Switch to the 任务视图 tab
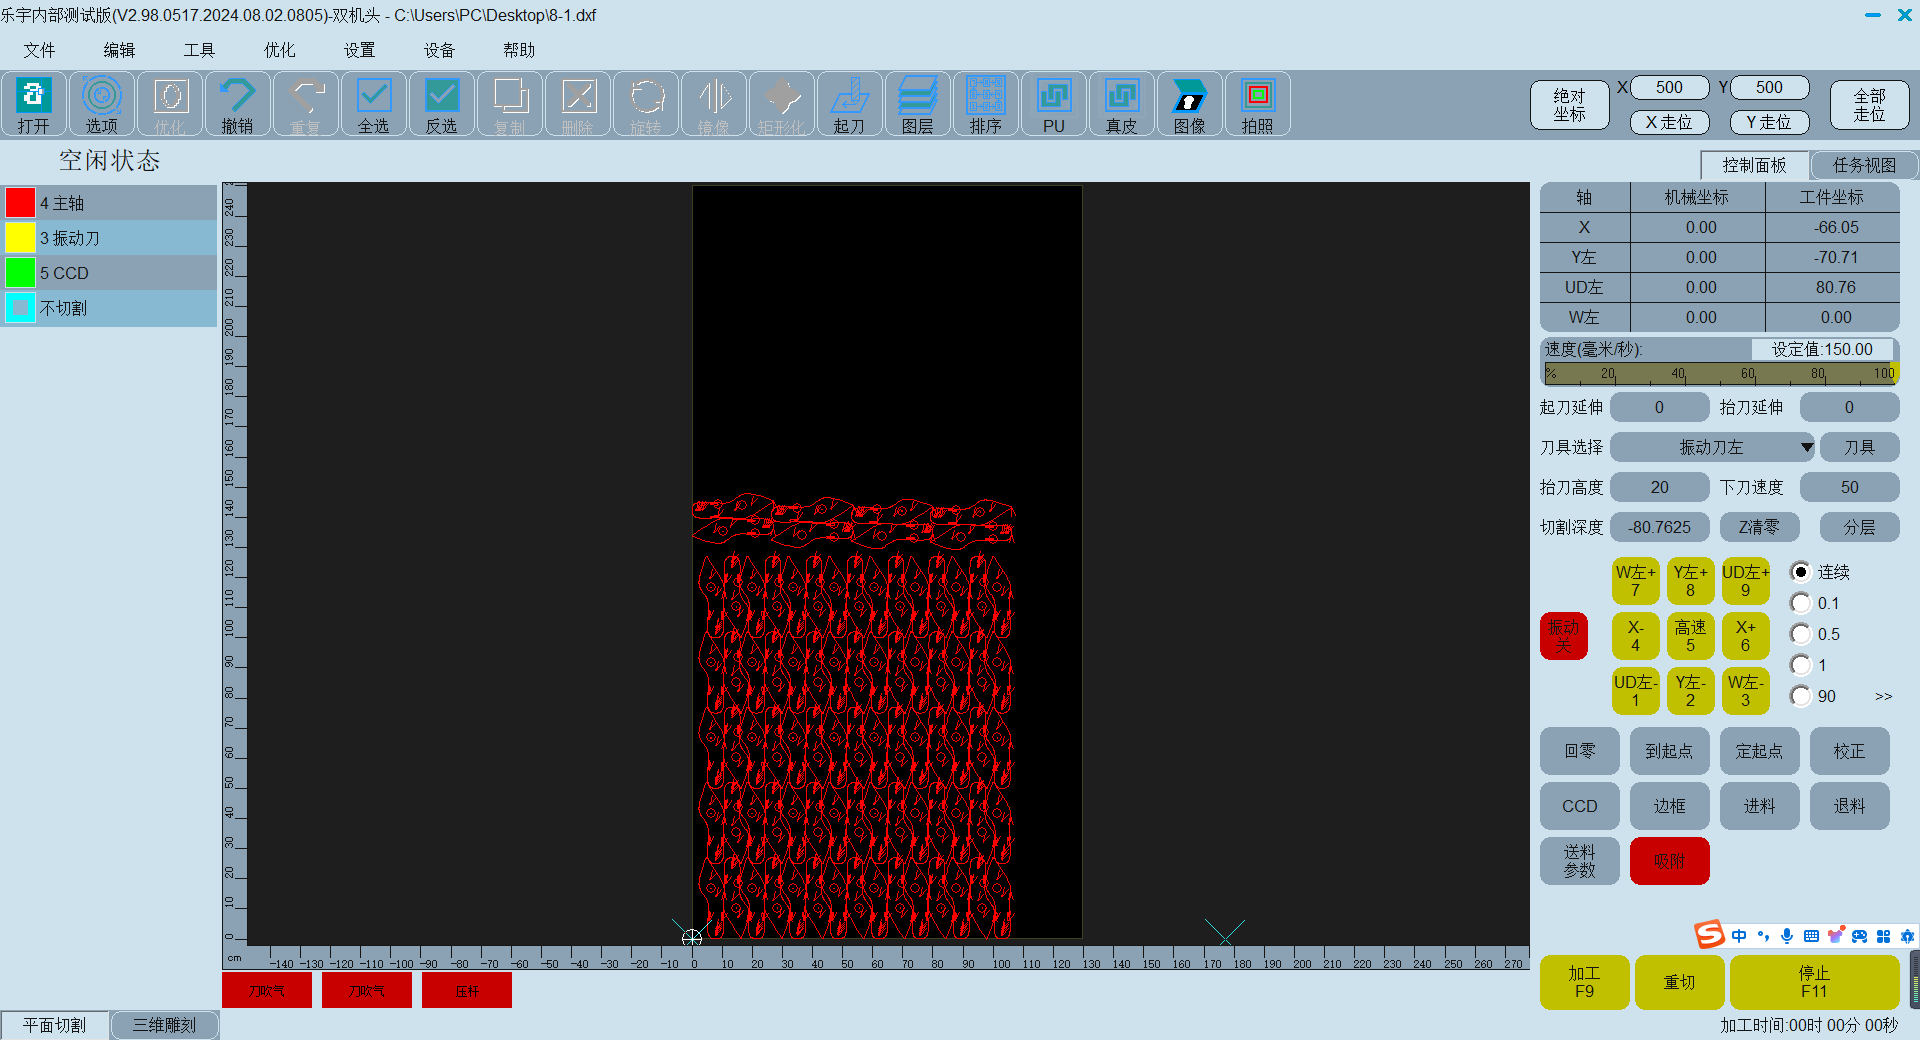 click(x=1864, y=165)
